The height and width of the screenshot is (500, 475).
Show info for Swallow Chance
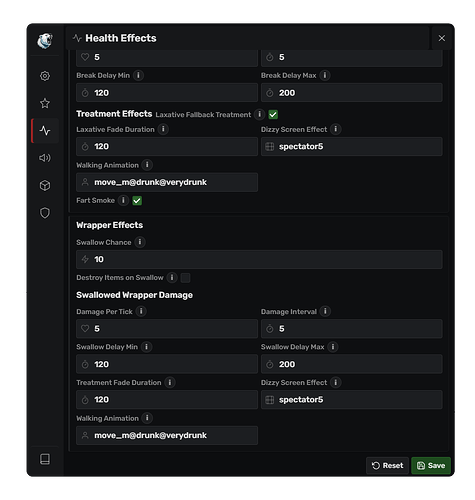point(140,242)
